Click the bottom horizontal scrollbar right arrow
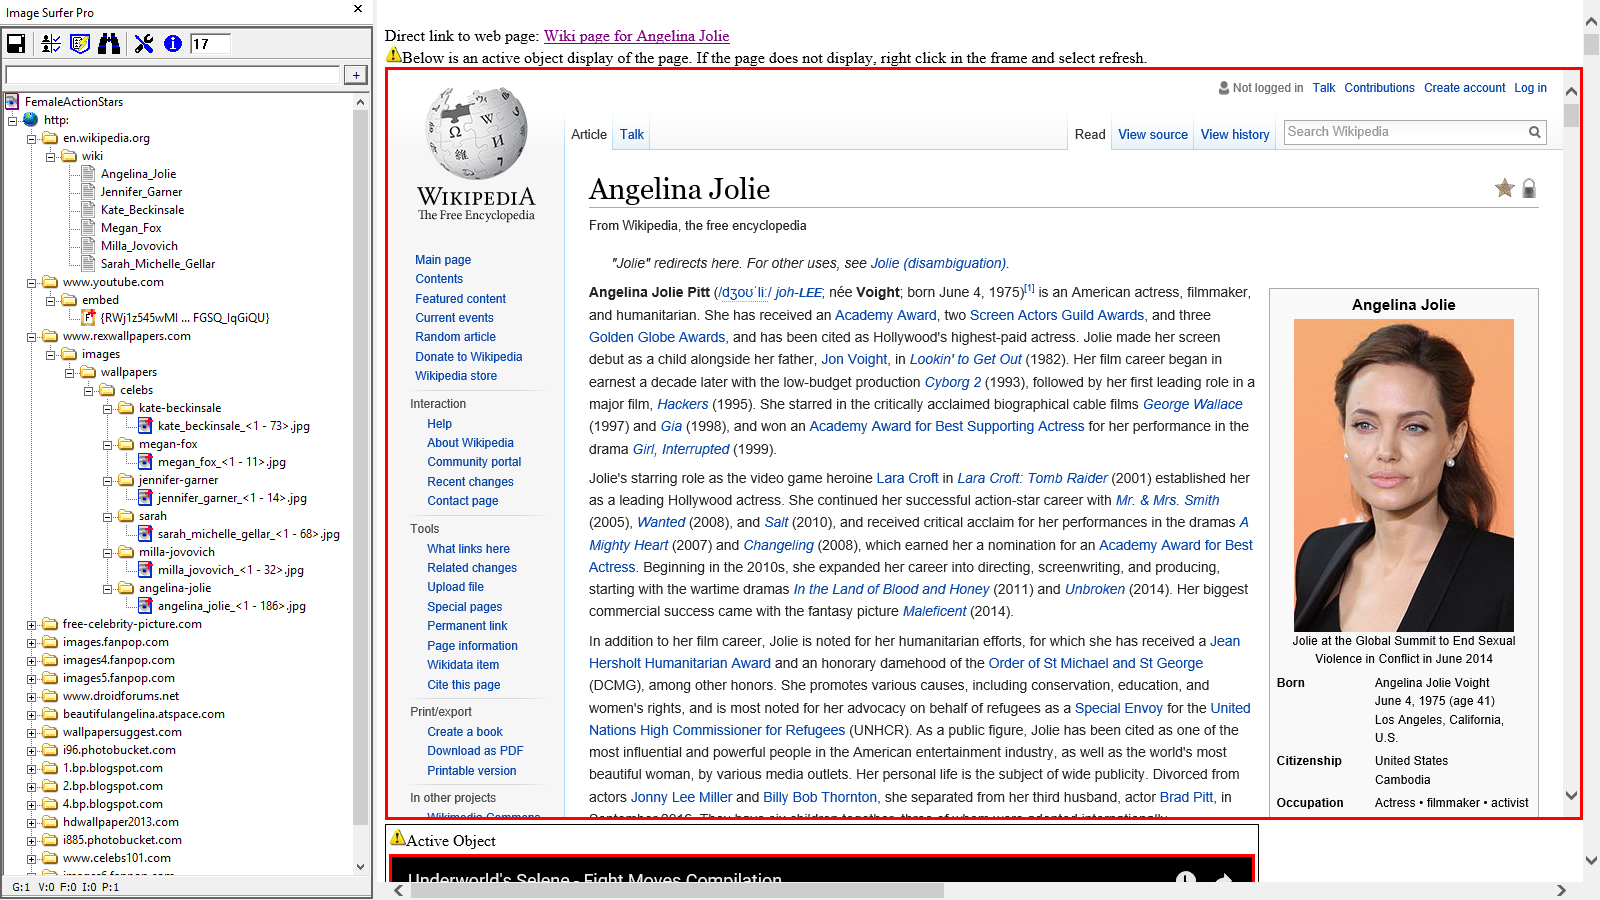This screenshot has height=900, width=1600. [x=1561, y=890]
